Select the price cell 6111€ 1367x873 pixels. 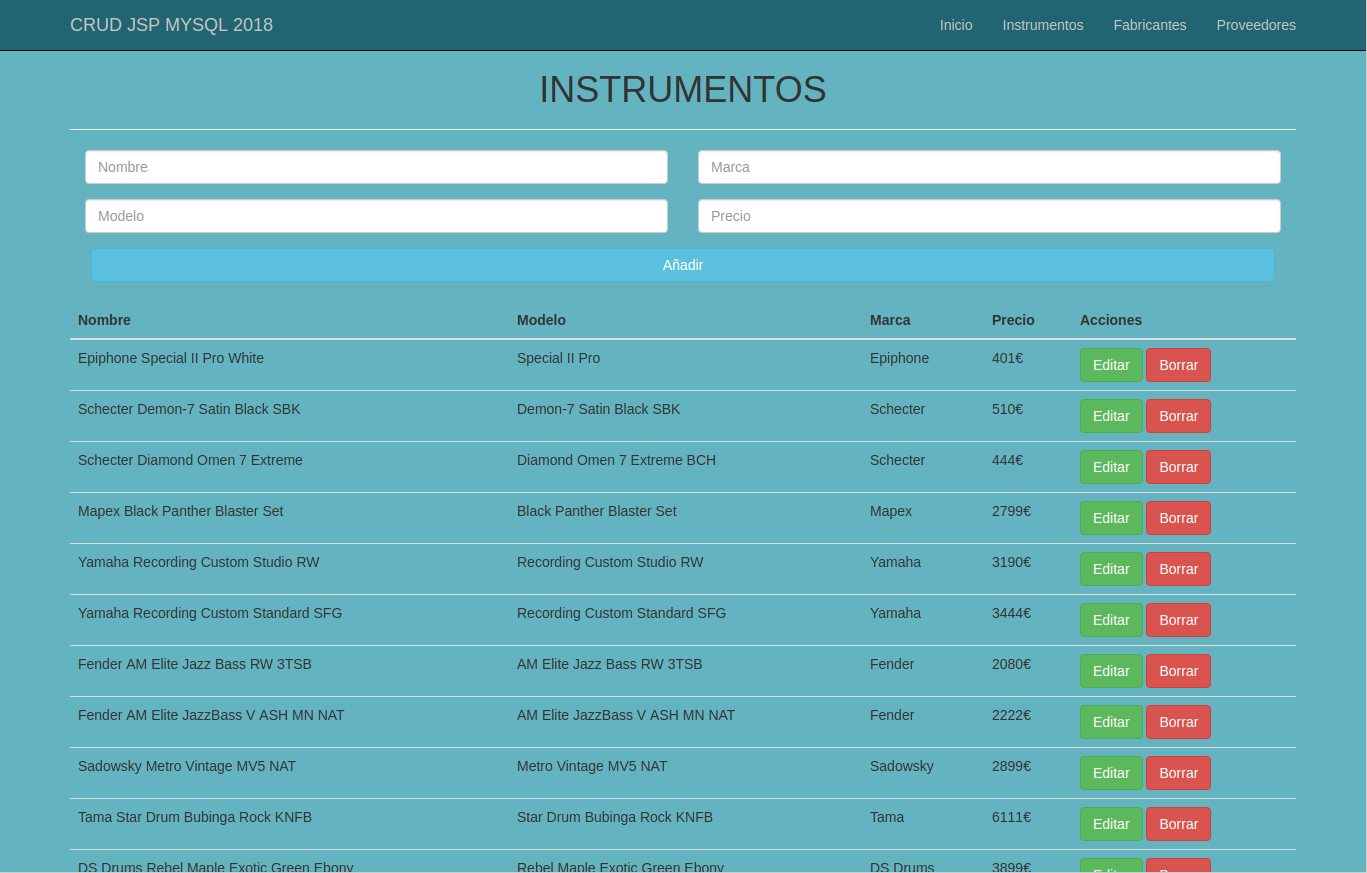1011,817
